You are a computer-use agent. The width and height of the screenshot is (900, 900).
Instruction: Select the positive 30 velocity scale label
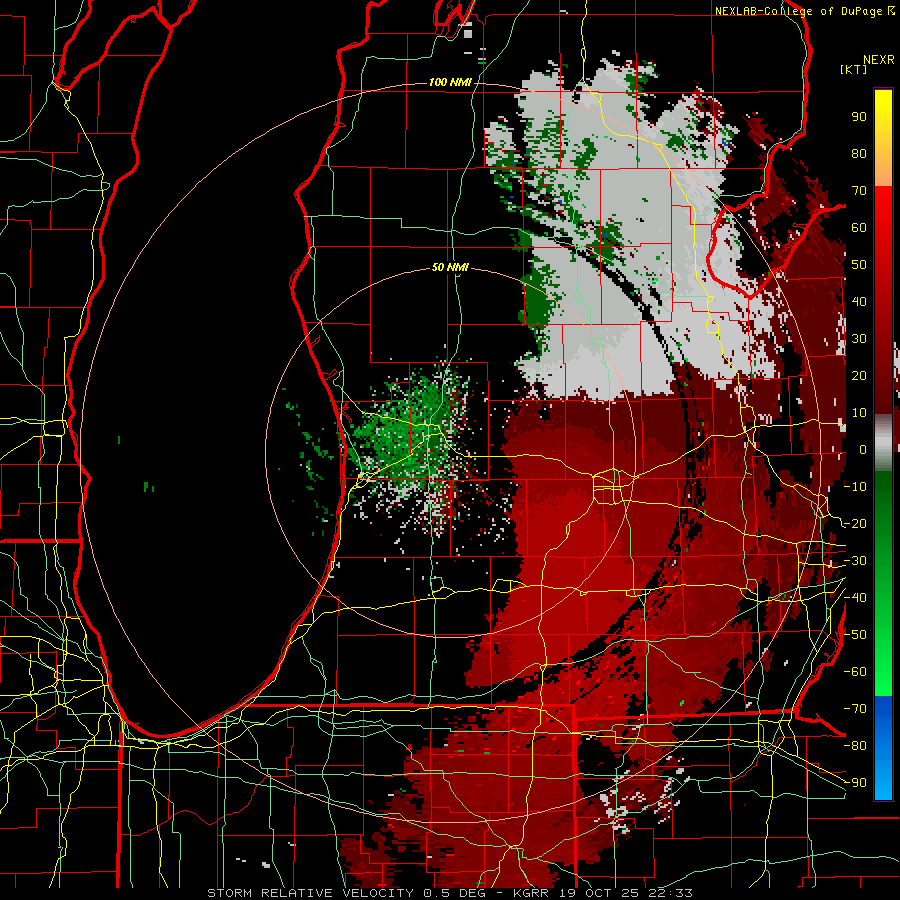tap(859, 339)
